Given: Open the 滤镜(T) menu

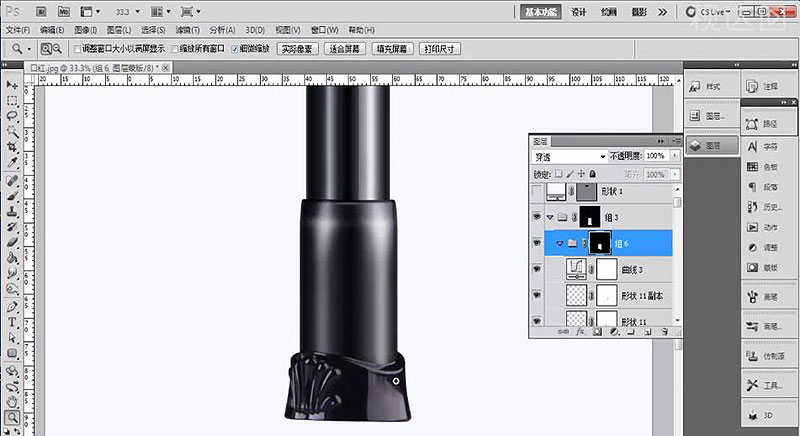Looking at the screenshot, I should [187, 30].
